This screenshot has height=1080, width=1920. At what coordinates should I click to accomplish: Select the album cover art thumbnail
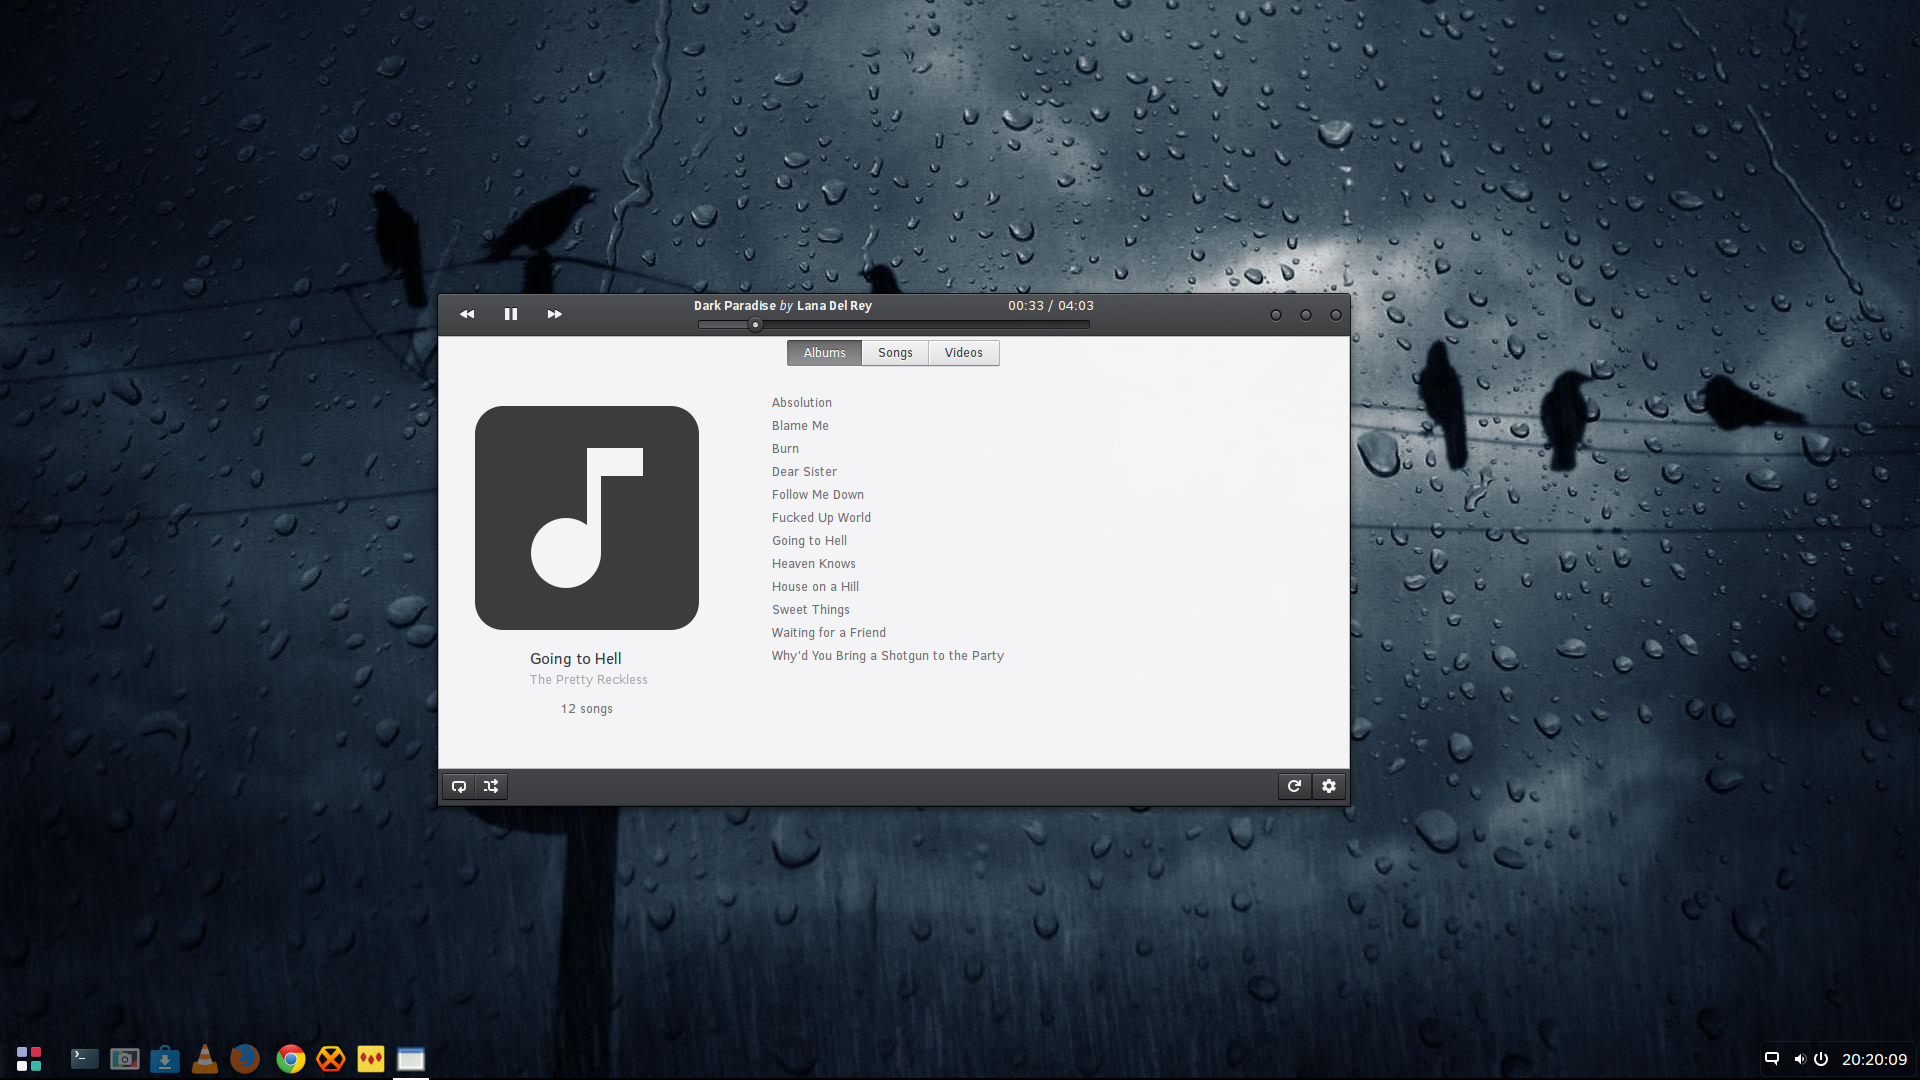587,518
